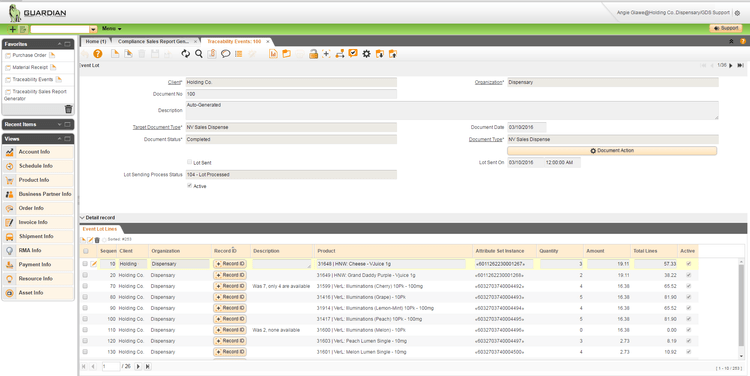Open the Process gear icon in toolbar

[366, 54]
